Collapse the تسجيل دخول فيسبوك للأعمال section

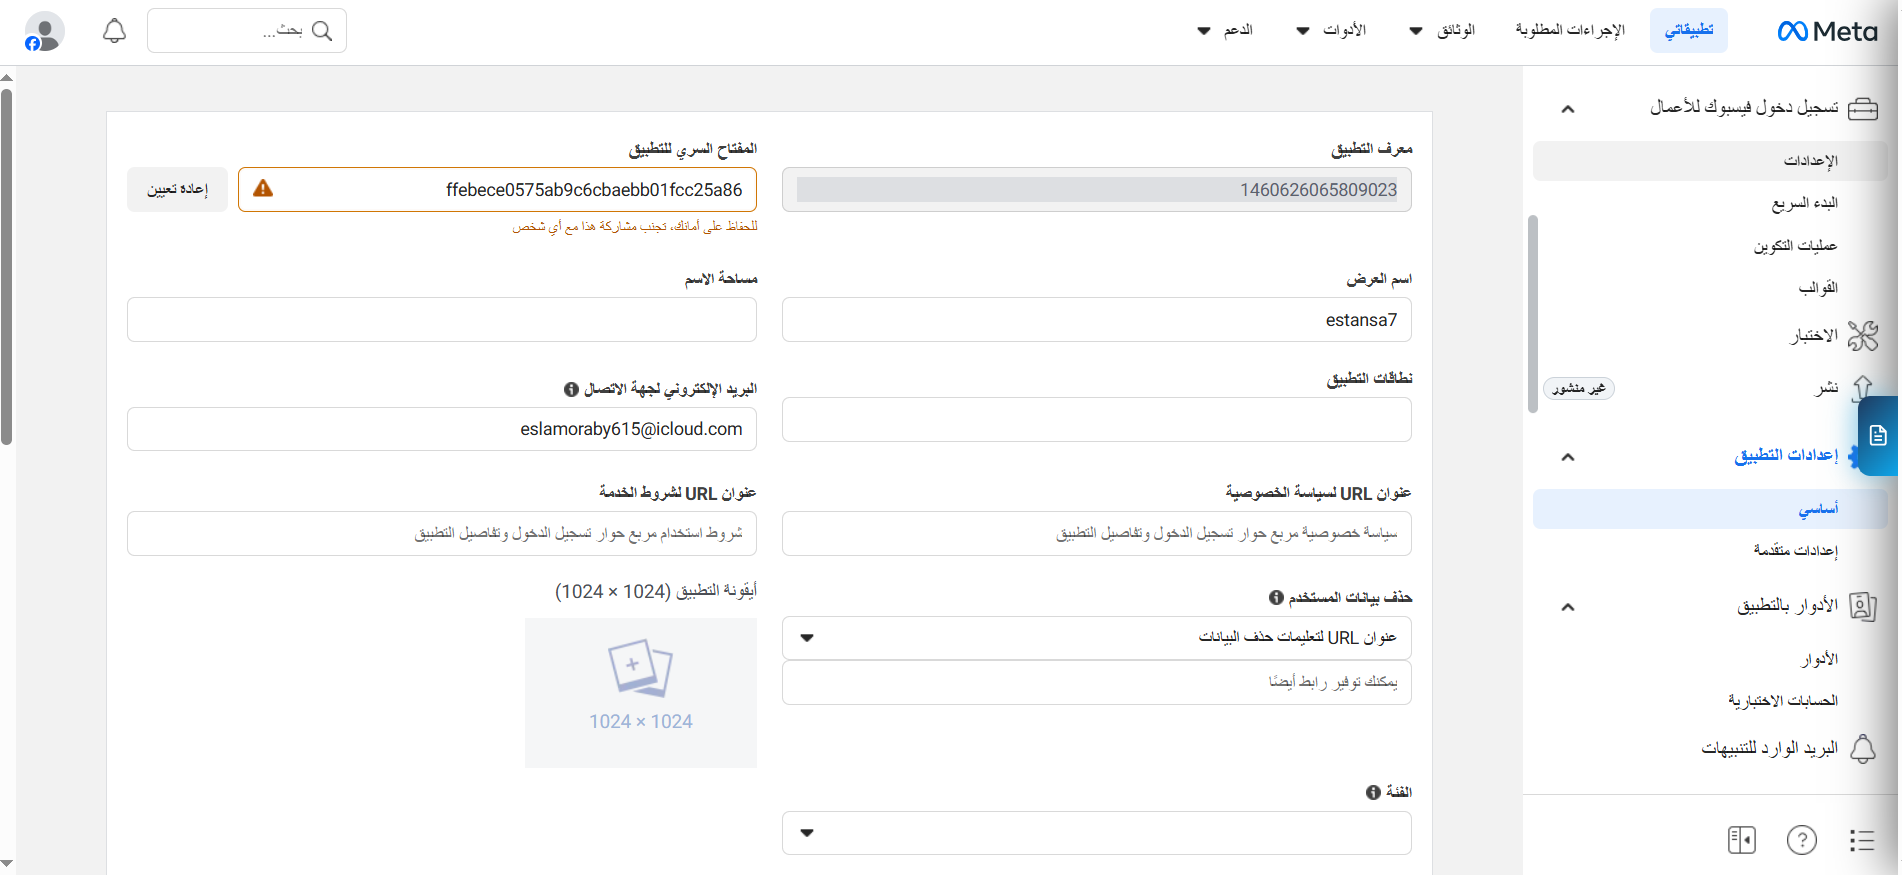point(1568,108)
